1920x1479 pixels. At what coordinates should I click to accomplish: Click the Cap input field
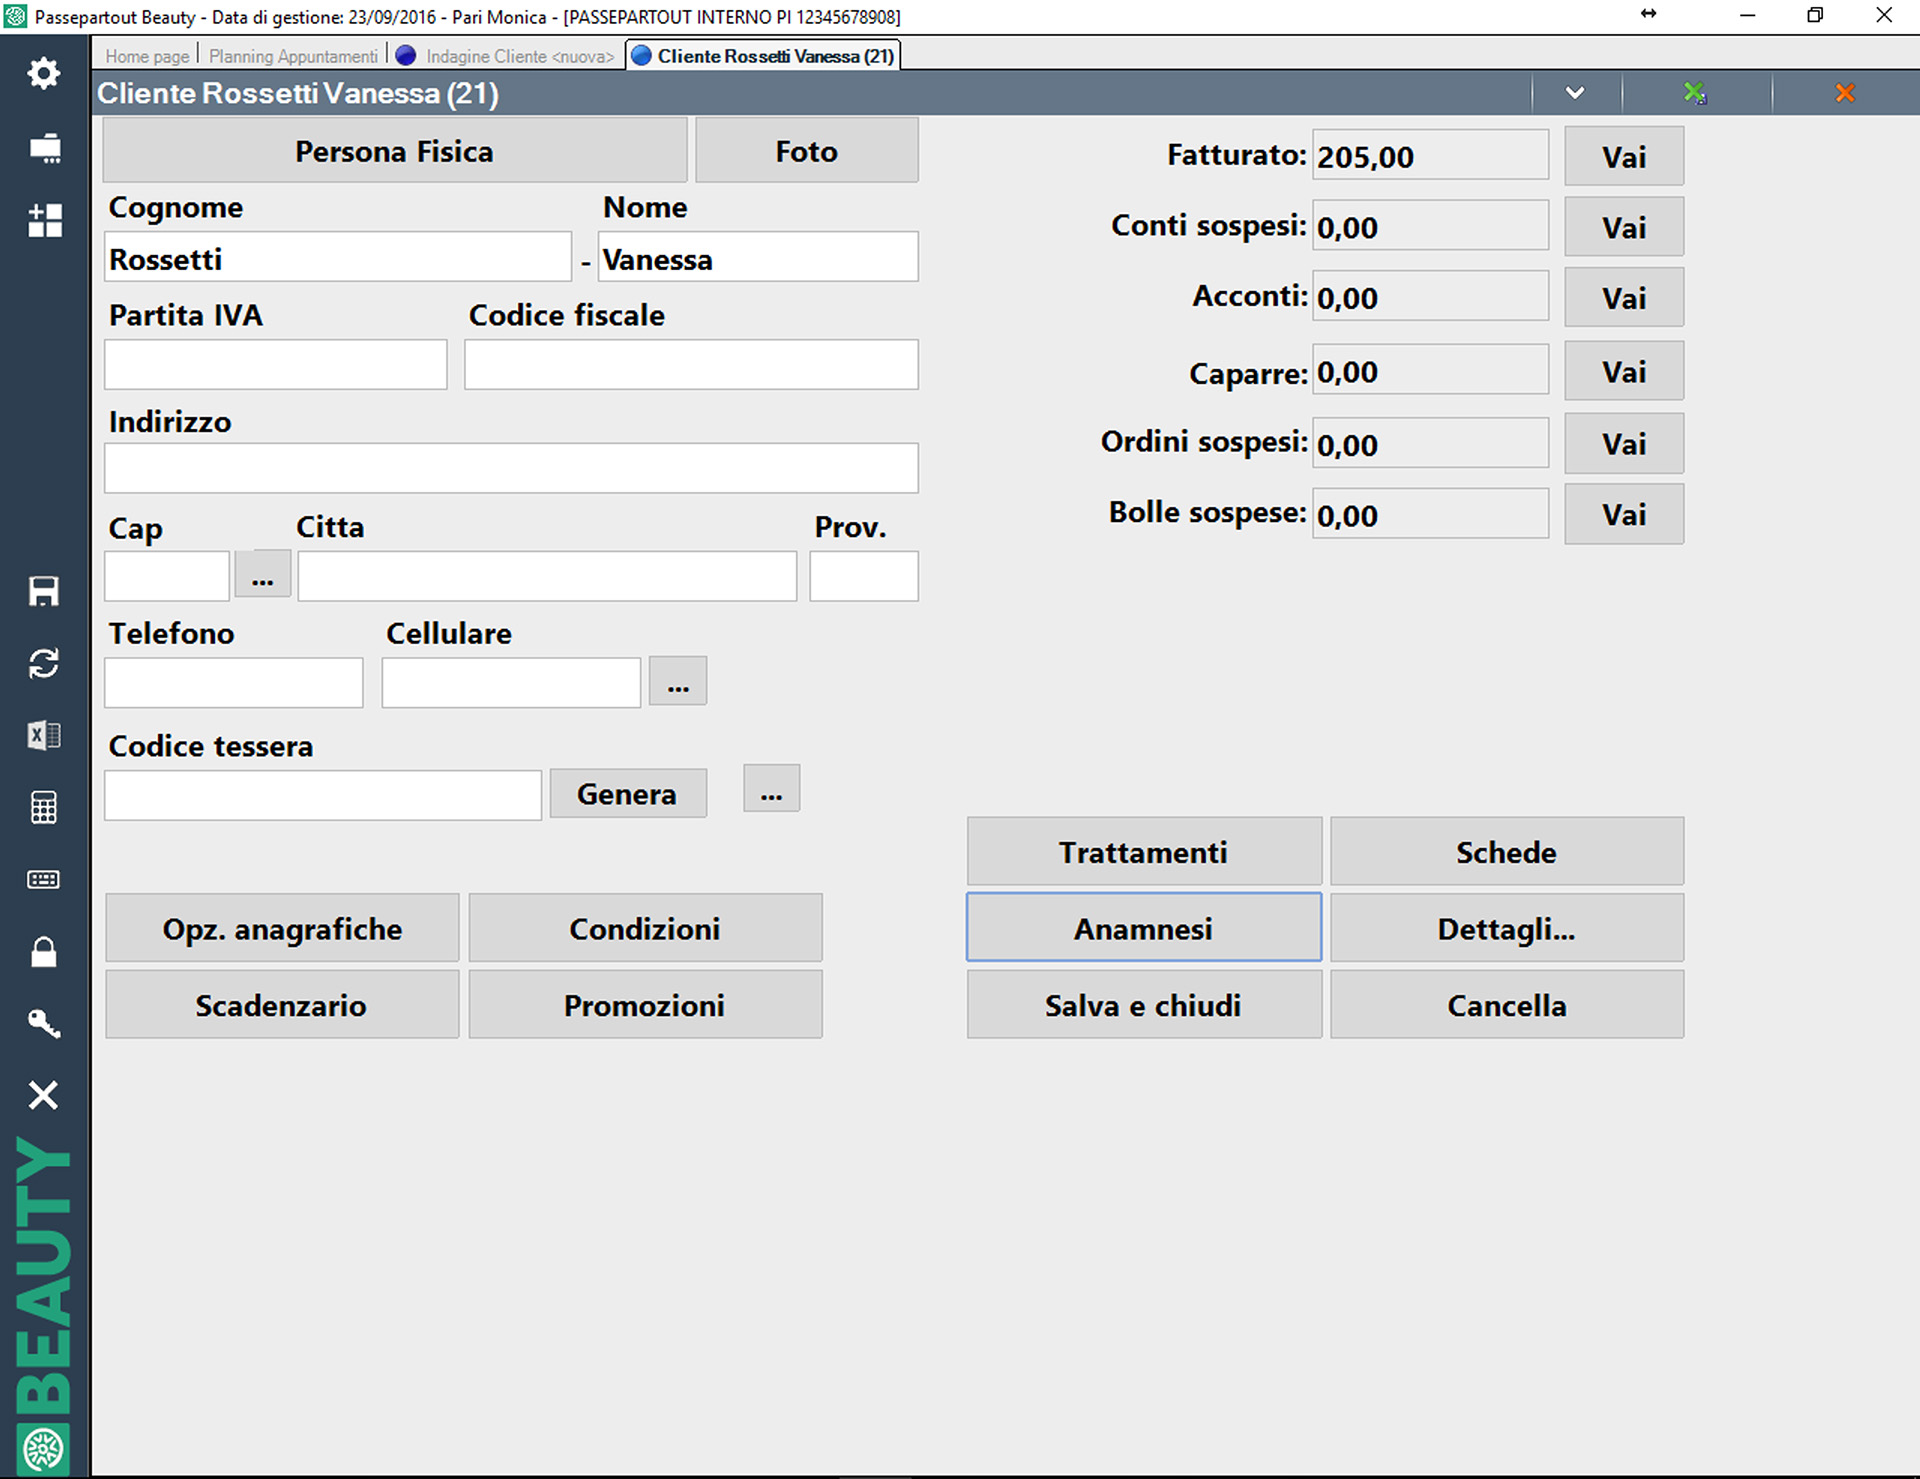pyautogui.click(x=167, y=576)
